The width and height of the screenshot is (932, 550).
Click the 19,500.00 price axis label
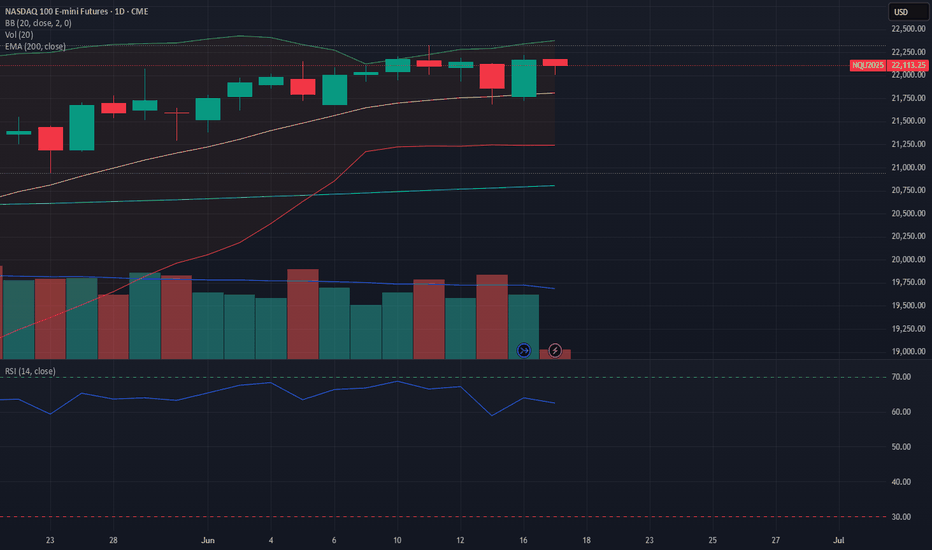point(908,305)
